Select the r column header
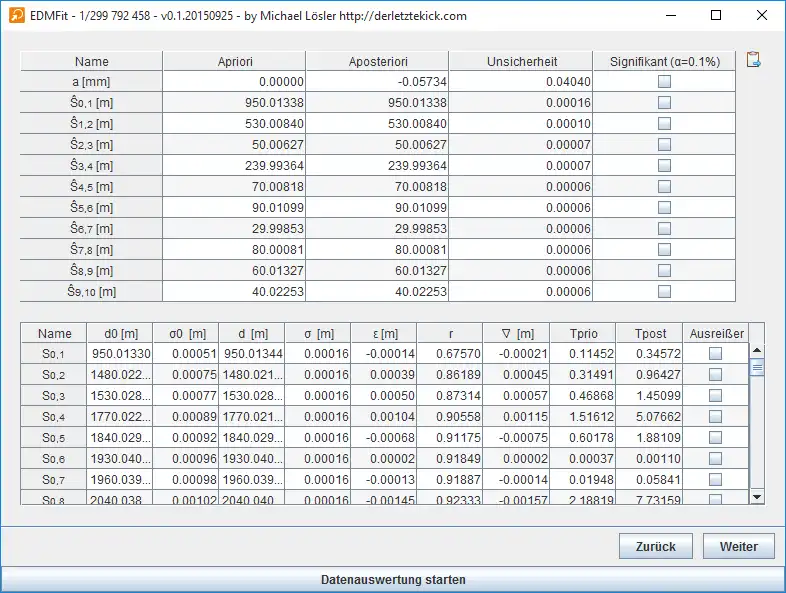Image resolution: width=786 pixels, height=593 pixels. [x=450, y=333]
